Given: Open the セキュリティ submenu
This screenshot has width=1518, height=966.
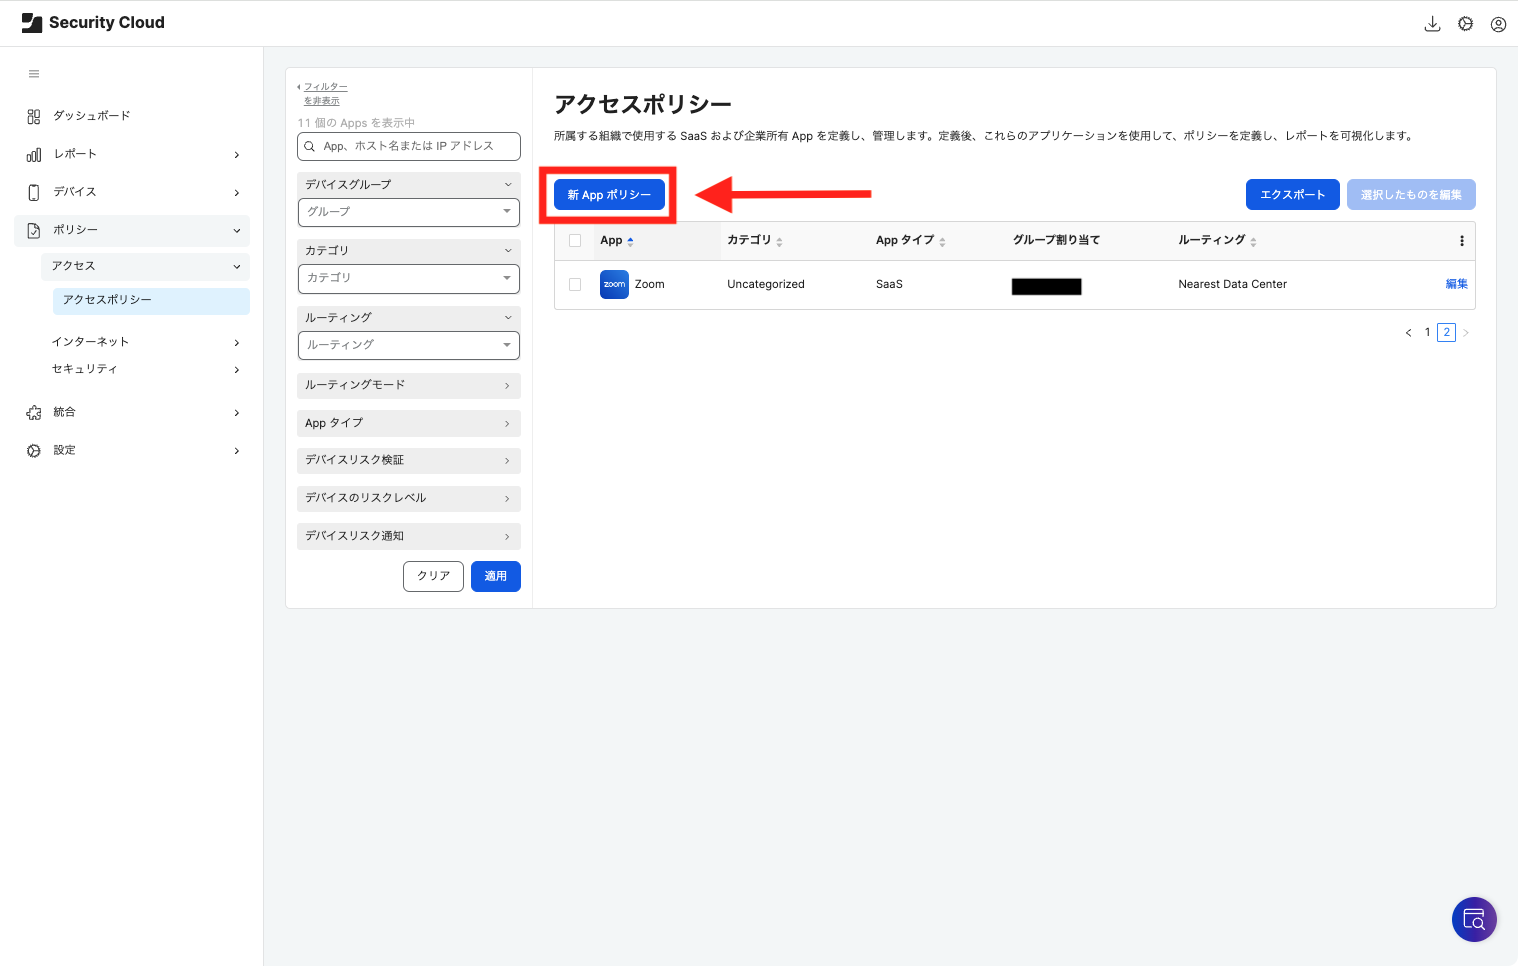Looking at the screenshot, I should coord(145,369).
